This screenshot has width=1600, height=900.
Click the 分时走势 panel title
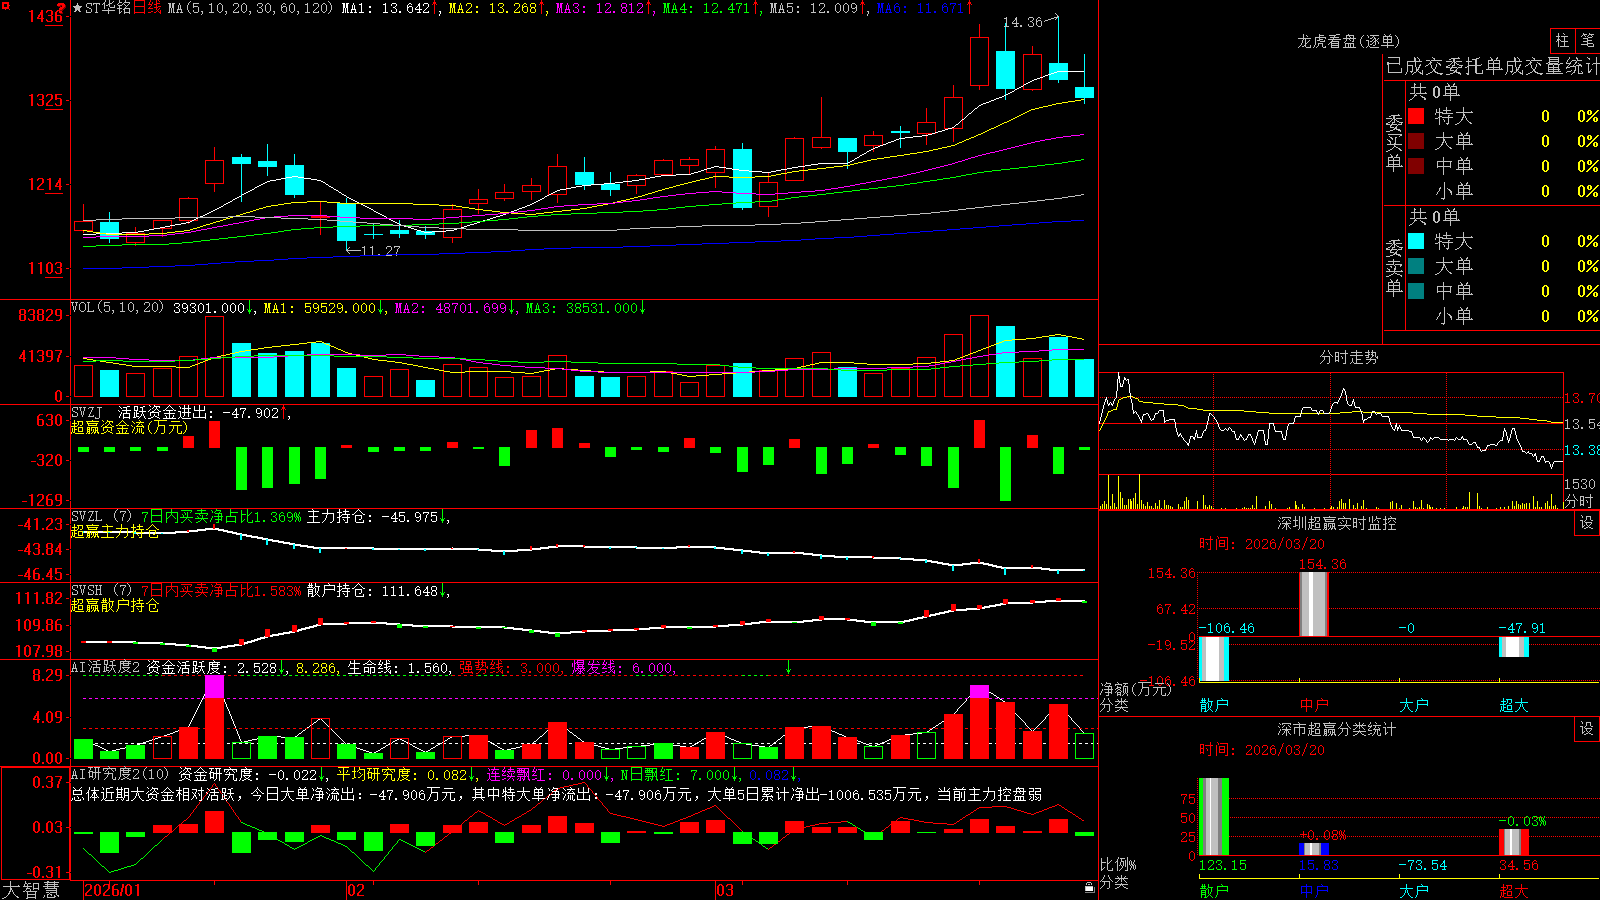pyautogui.click(x=1348, y=357)
